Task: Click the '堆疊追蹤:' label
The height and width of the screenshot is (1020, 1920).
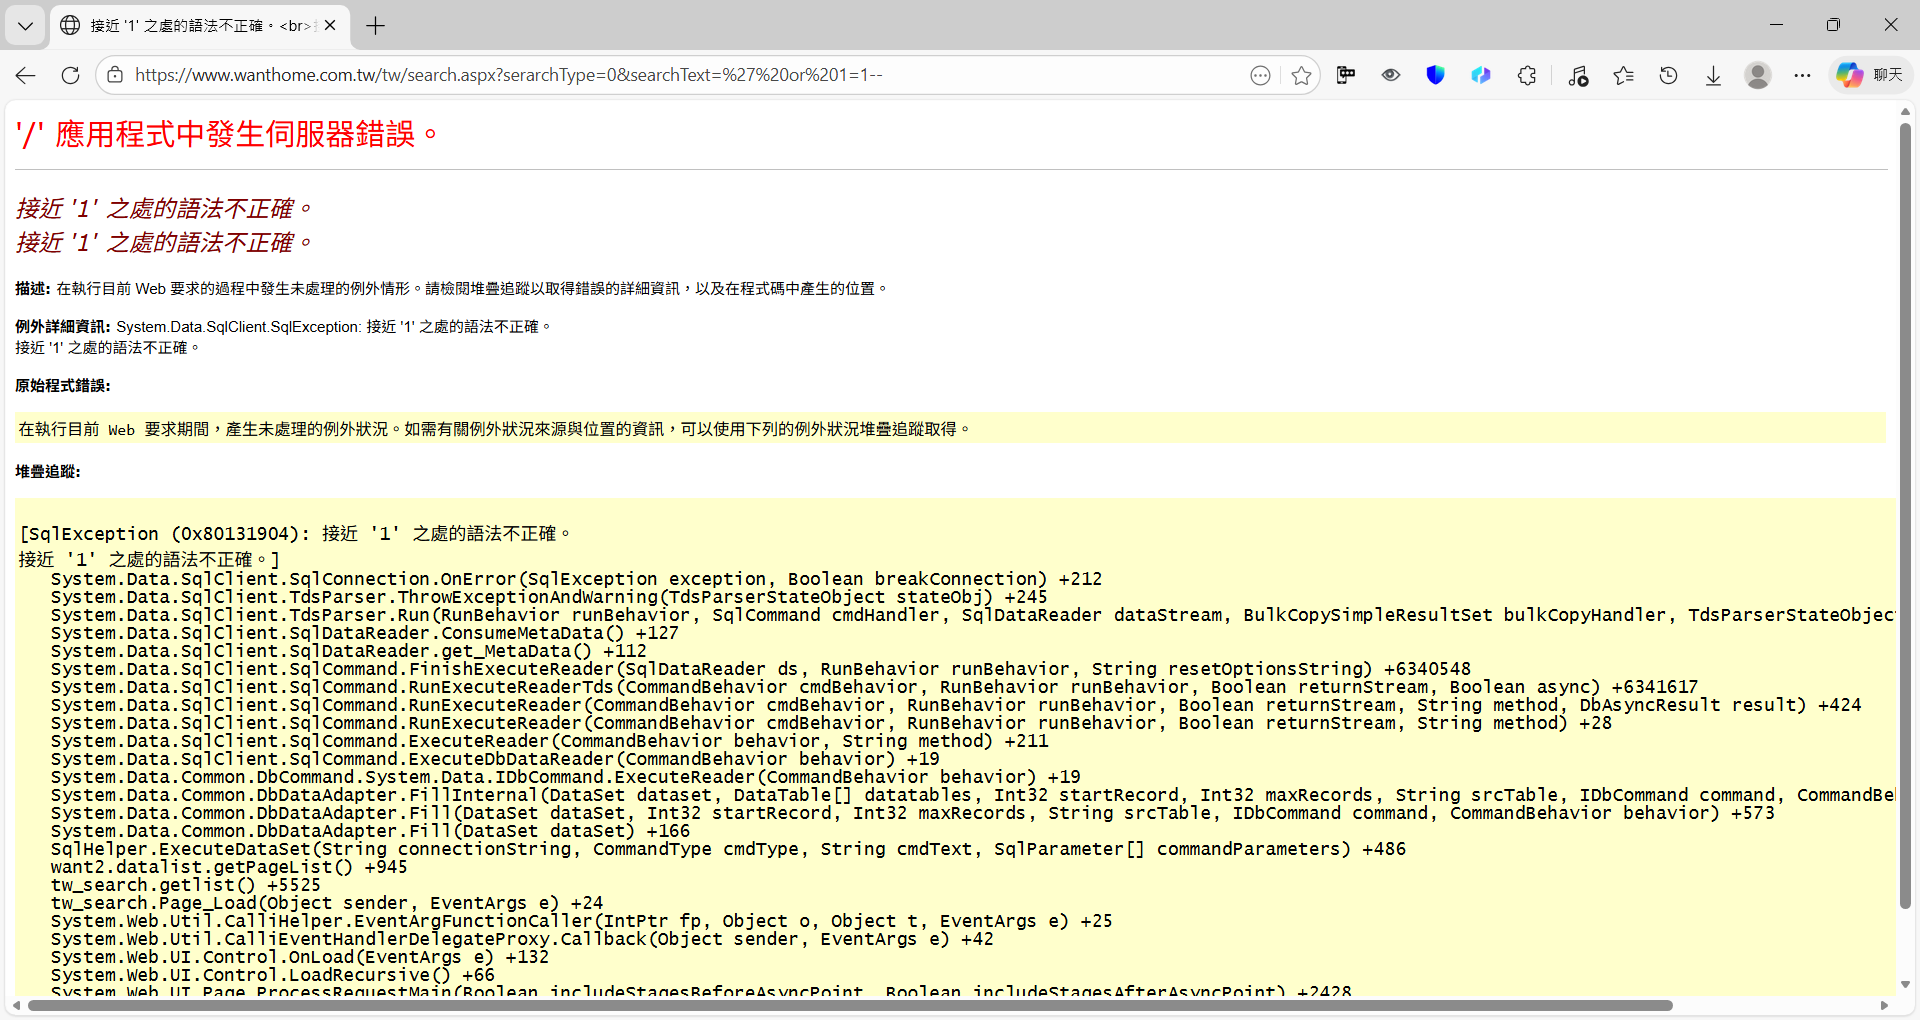Action: 48,472
